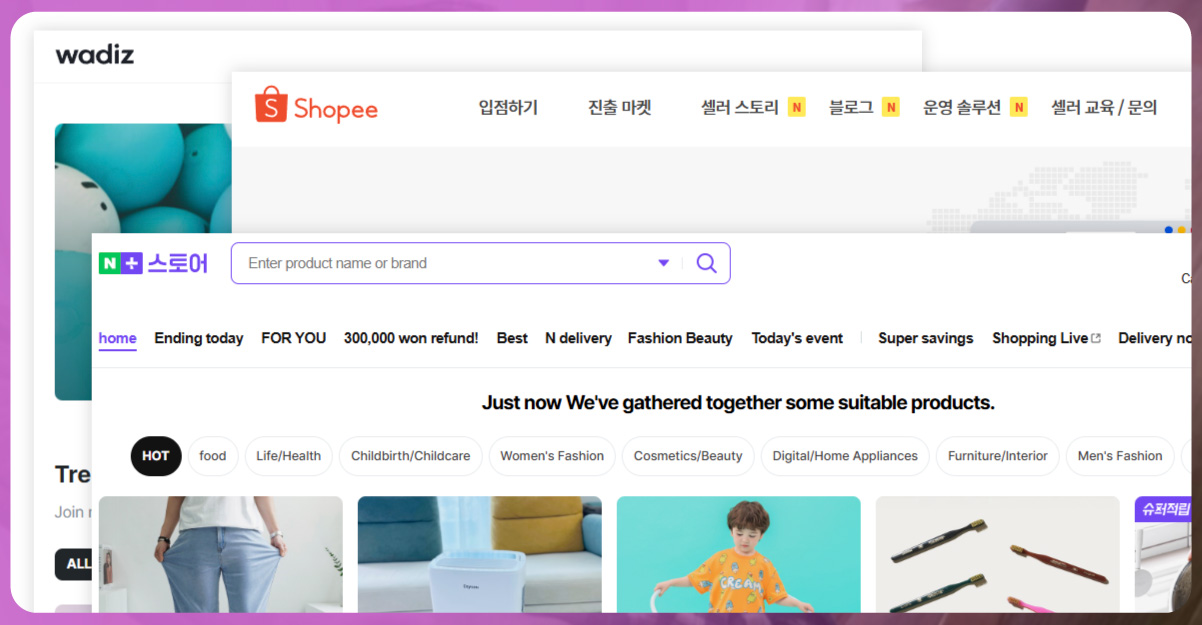
Task: Switch to the Best tab
Action: point(511,338)
